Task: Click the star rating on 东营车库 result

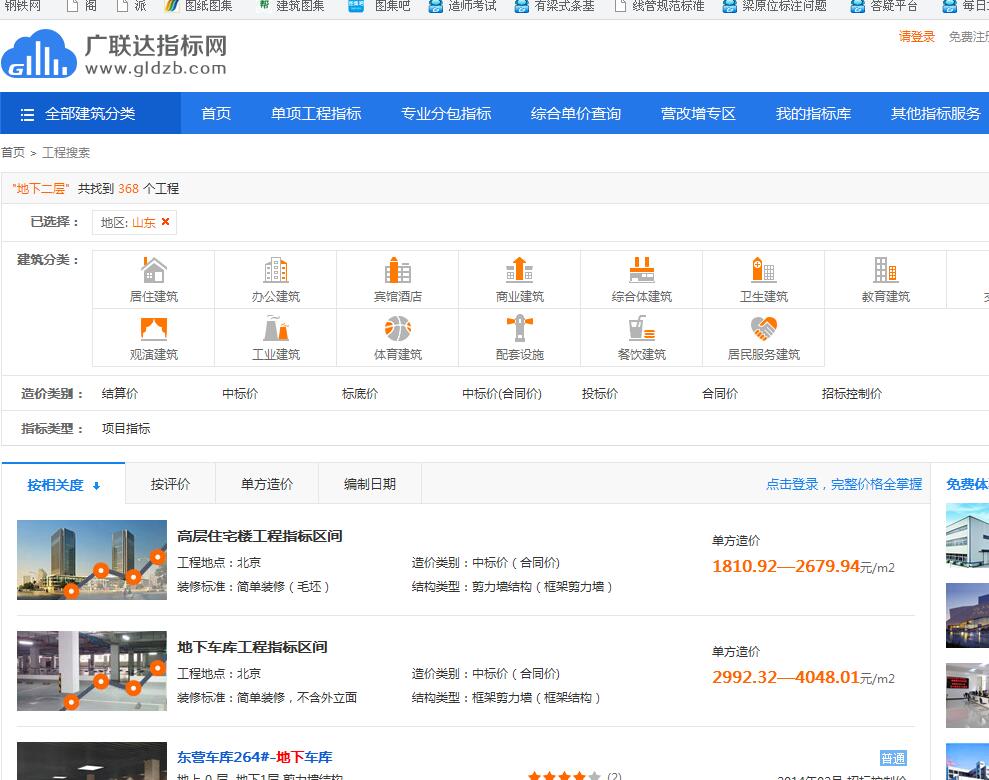Action: (564, 776)
